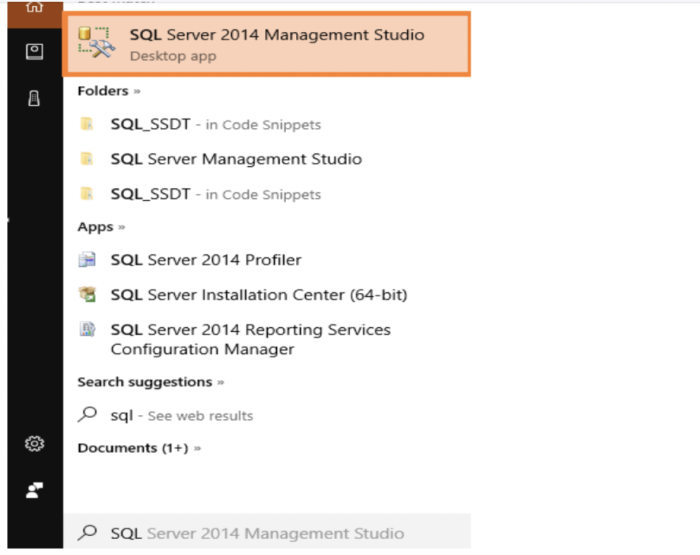
Task: Expand the Documents (1+) section
Action: click(139, 448)
